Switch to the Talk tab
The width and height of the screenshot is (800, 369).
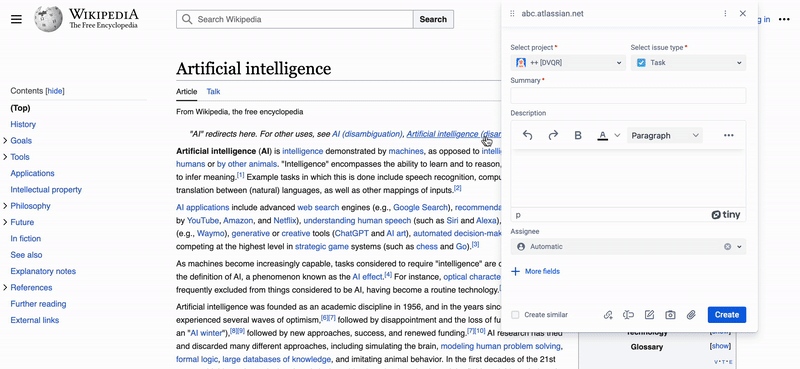point(213,92)
